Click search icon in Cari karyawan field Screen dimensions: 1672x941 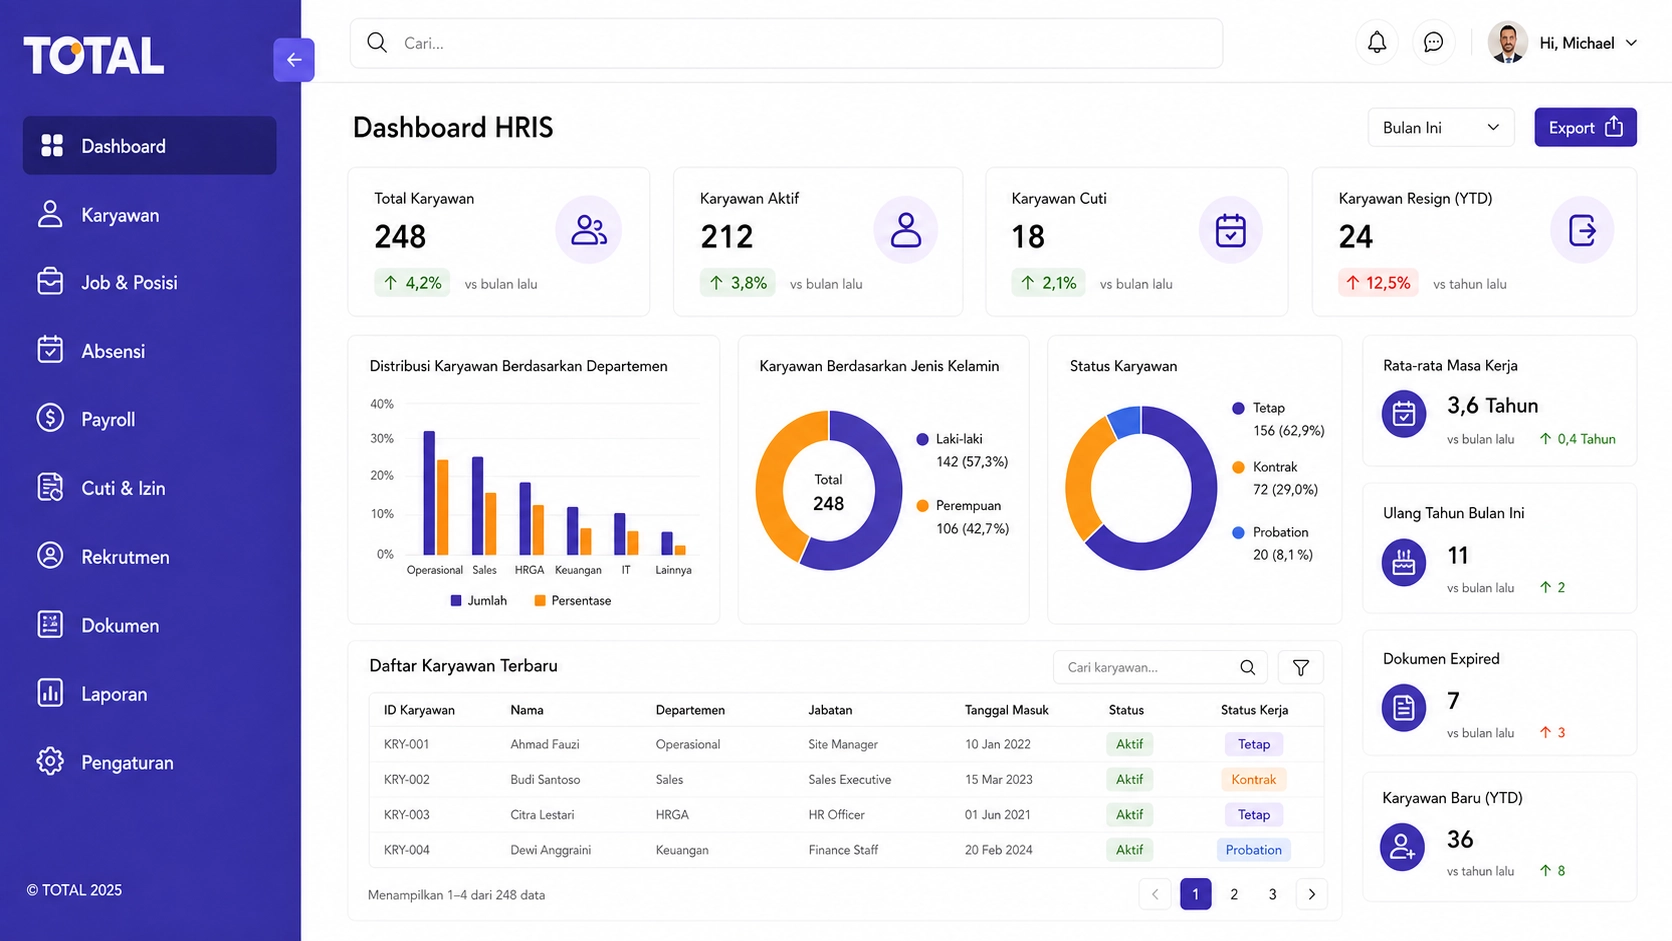(1248, 667)
